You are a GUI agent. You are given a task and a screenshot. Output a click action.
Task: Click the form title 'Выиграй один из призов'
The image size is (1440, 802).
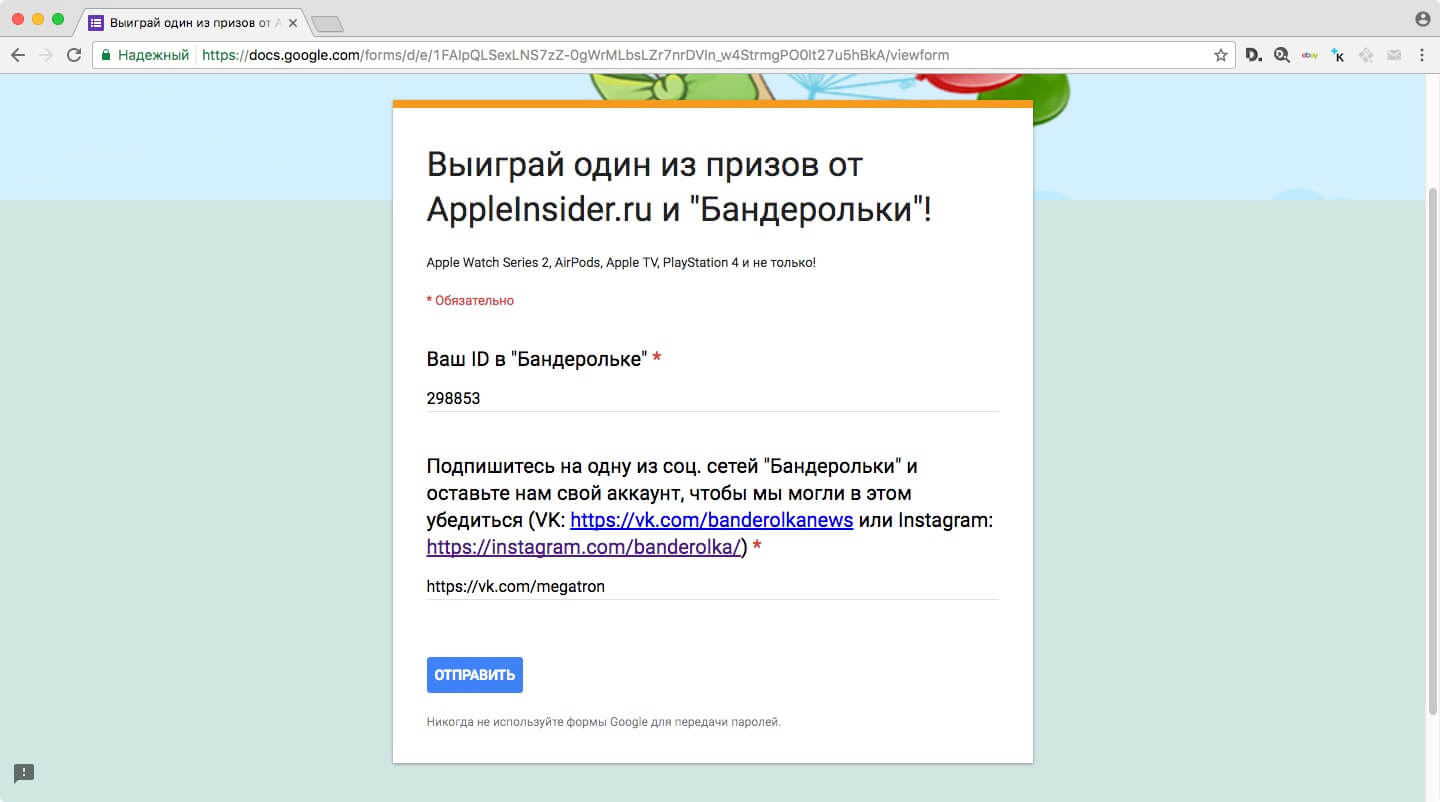click(x=679, y=187)
